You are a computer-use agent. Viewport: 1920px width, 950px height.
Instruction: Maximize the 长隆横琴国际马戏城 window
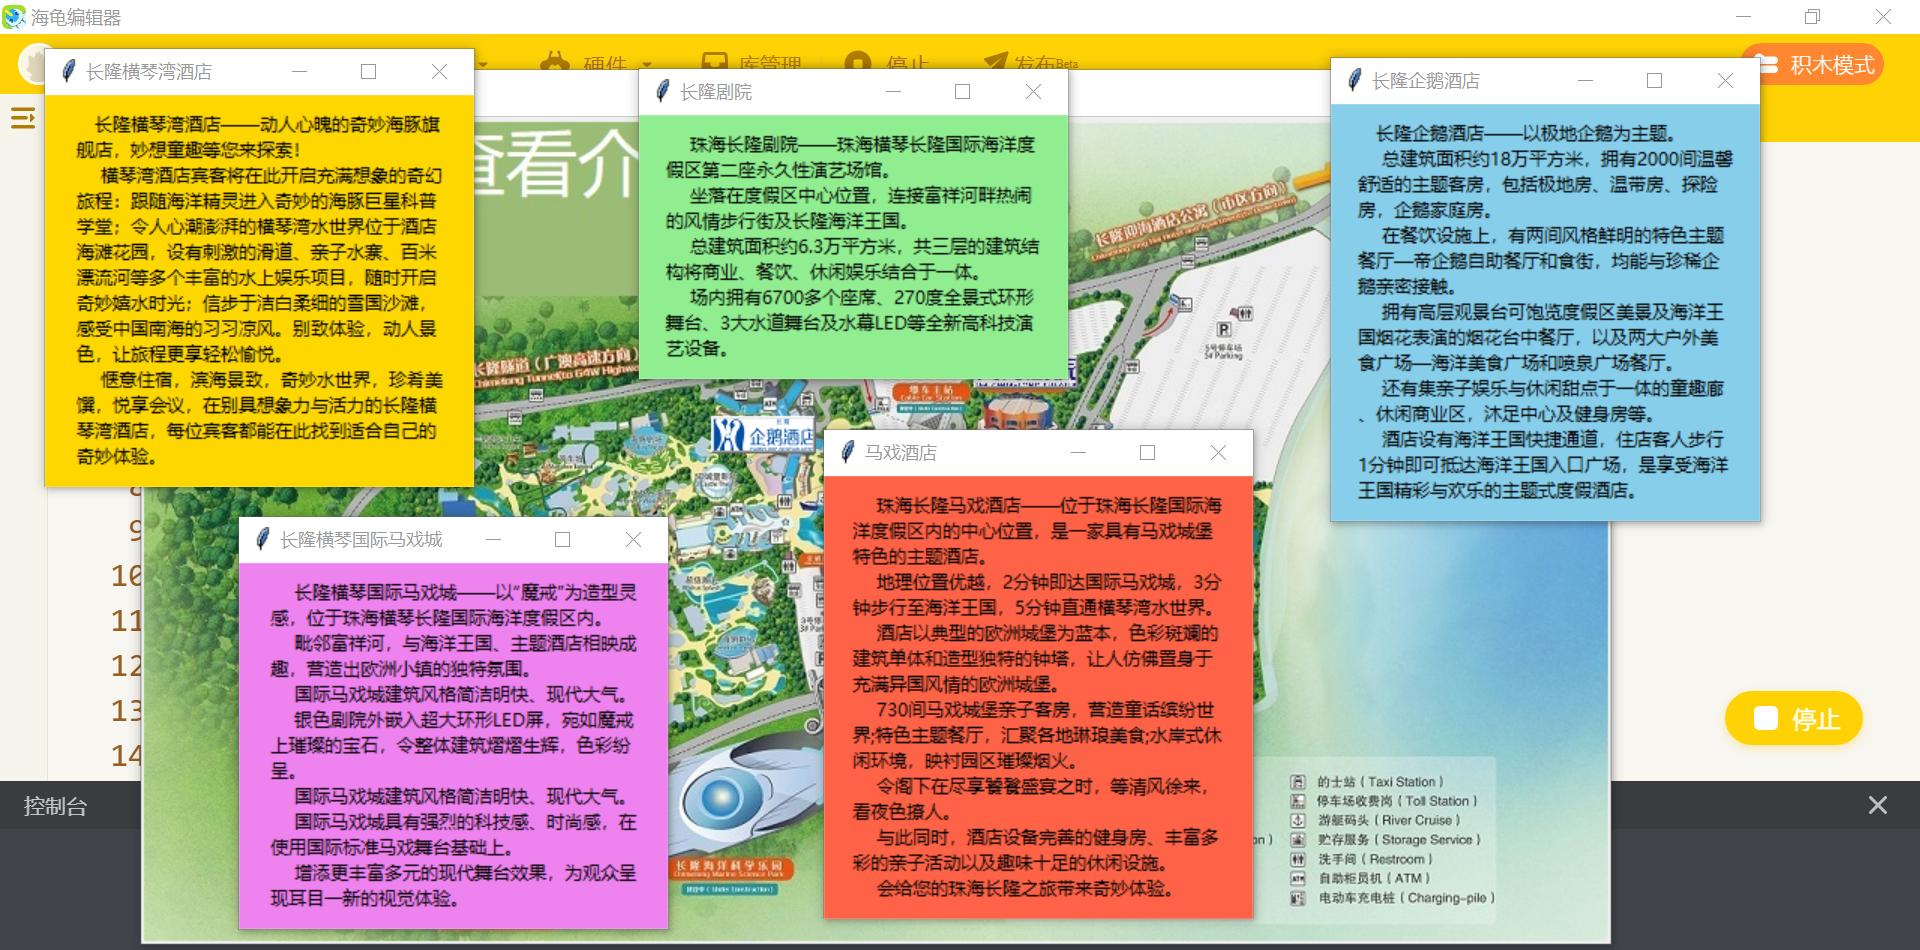tap(562, 540)
